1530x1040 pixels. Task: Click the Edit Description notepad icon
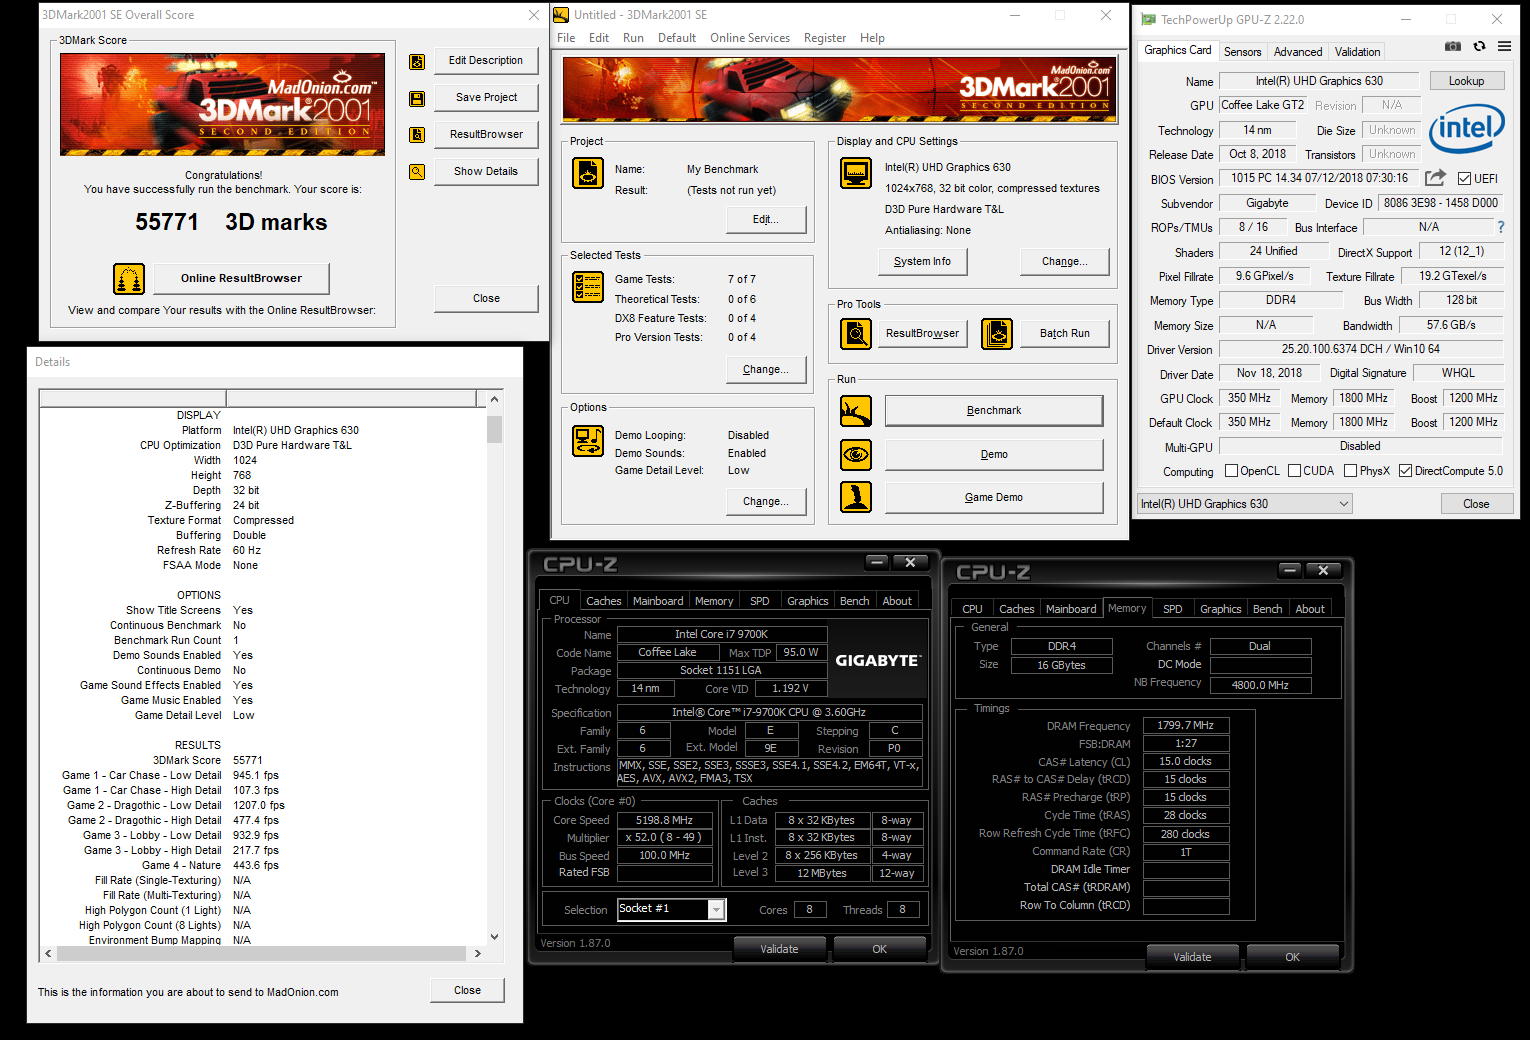pos(417,62)
